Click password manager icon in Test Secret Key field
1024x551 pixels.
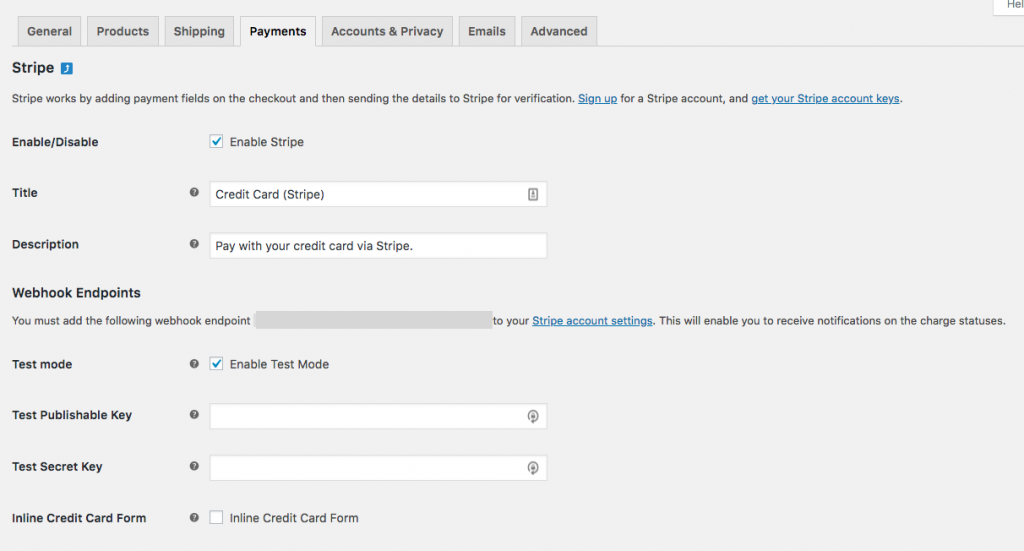[533, 467]
